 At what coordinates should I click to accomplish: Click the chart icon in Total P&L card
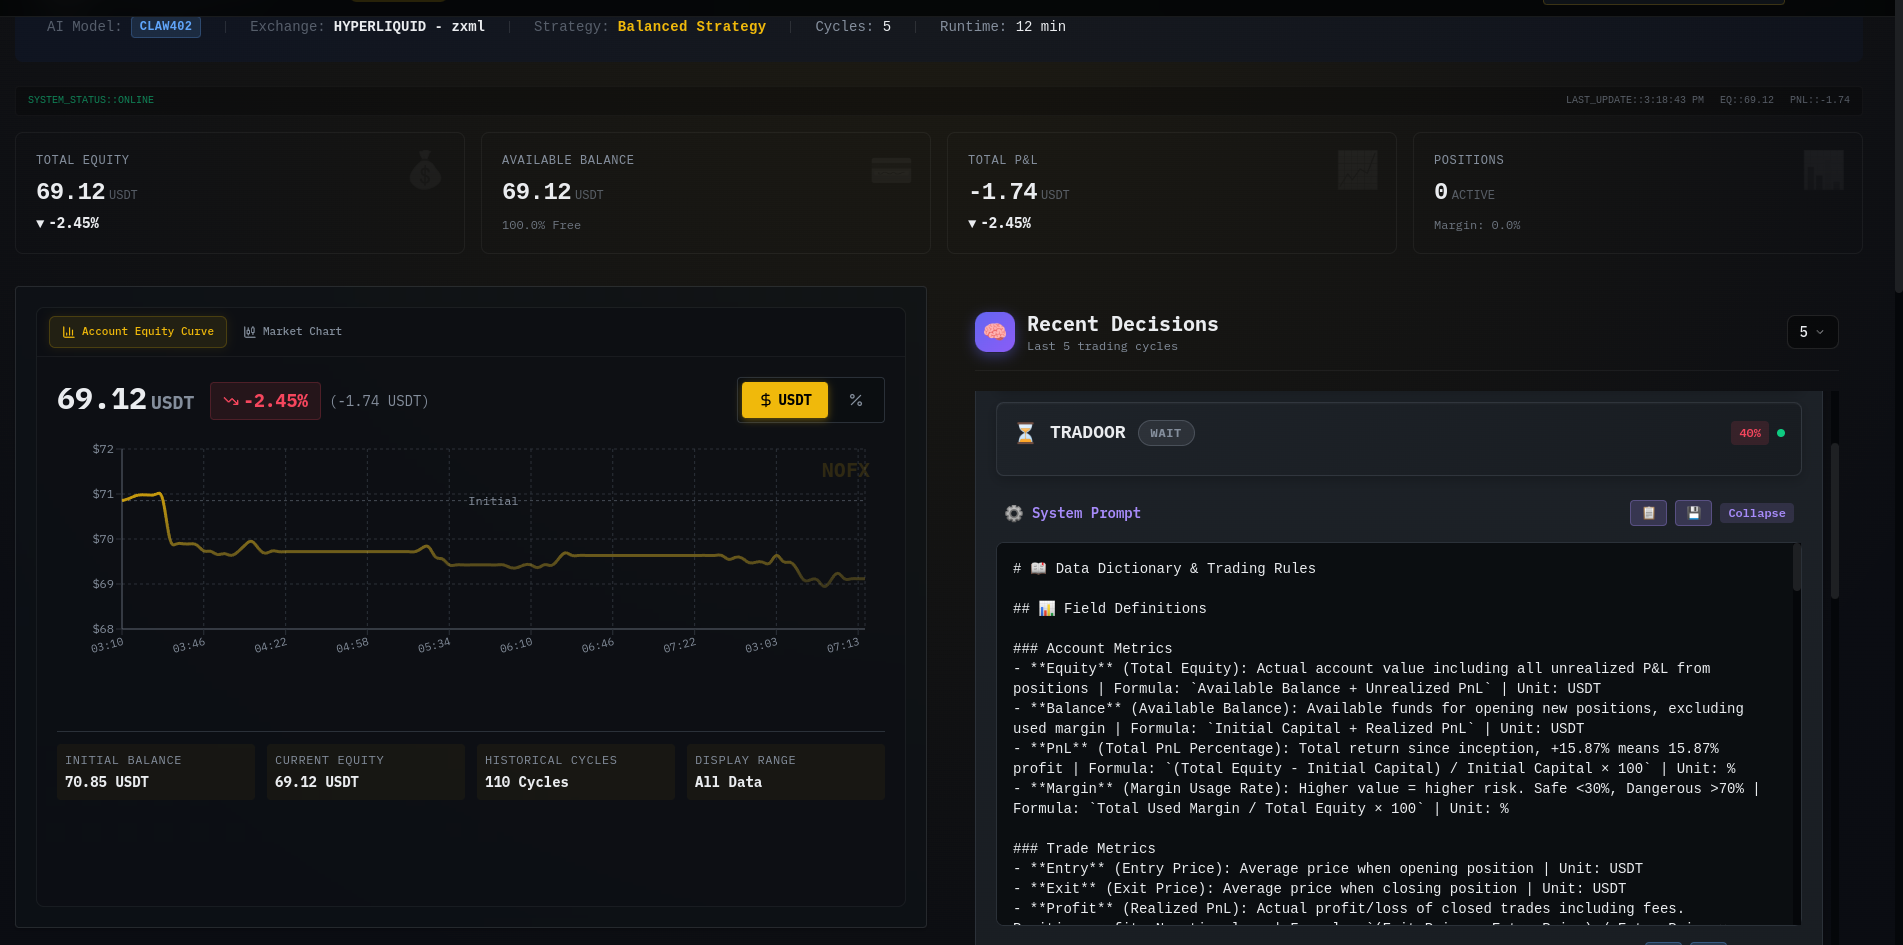[x=1357, y=170]
